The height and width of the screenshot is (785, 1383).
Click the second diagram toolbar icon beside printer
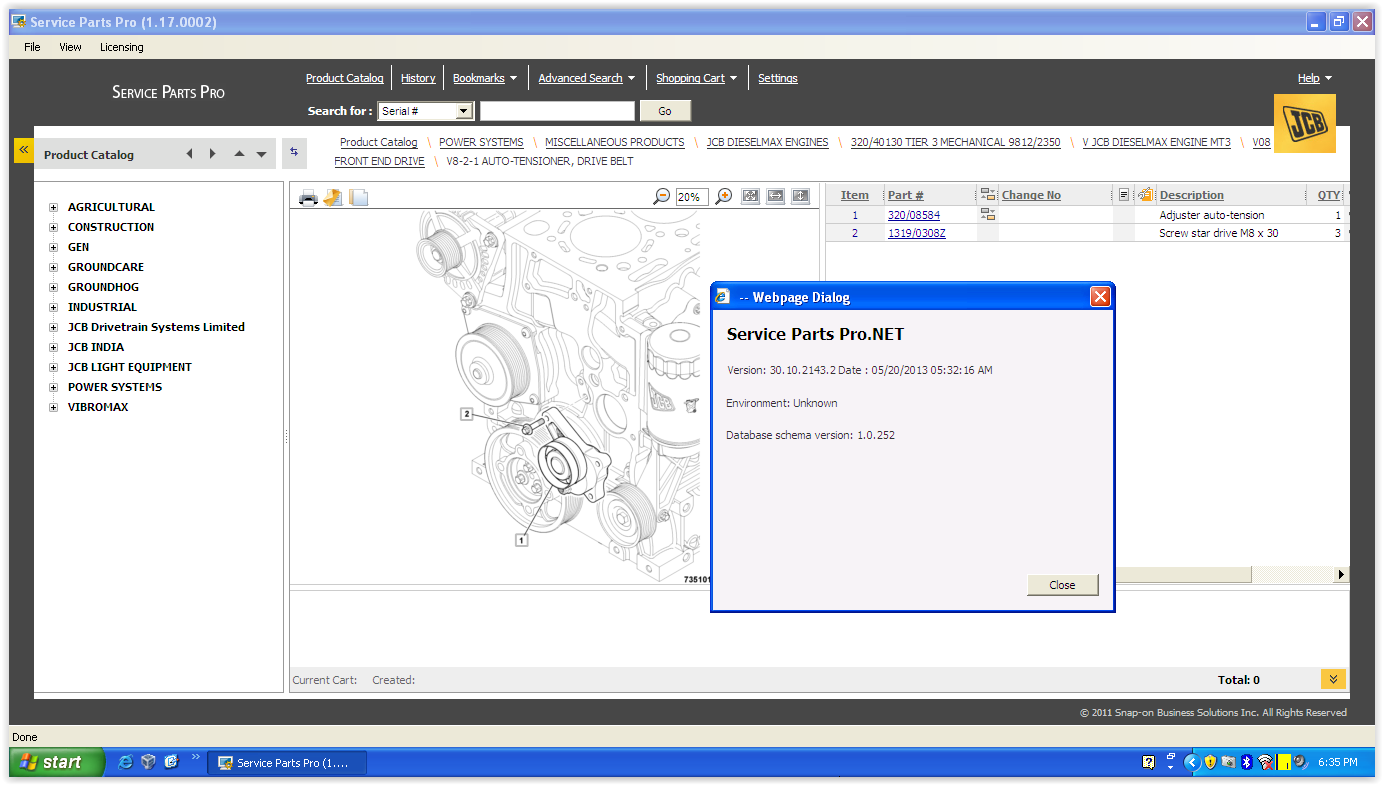[x=333, y=197]
